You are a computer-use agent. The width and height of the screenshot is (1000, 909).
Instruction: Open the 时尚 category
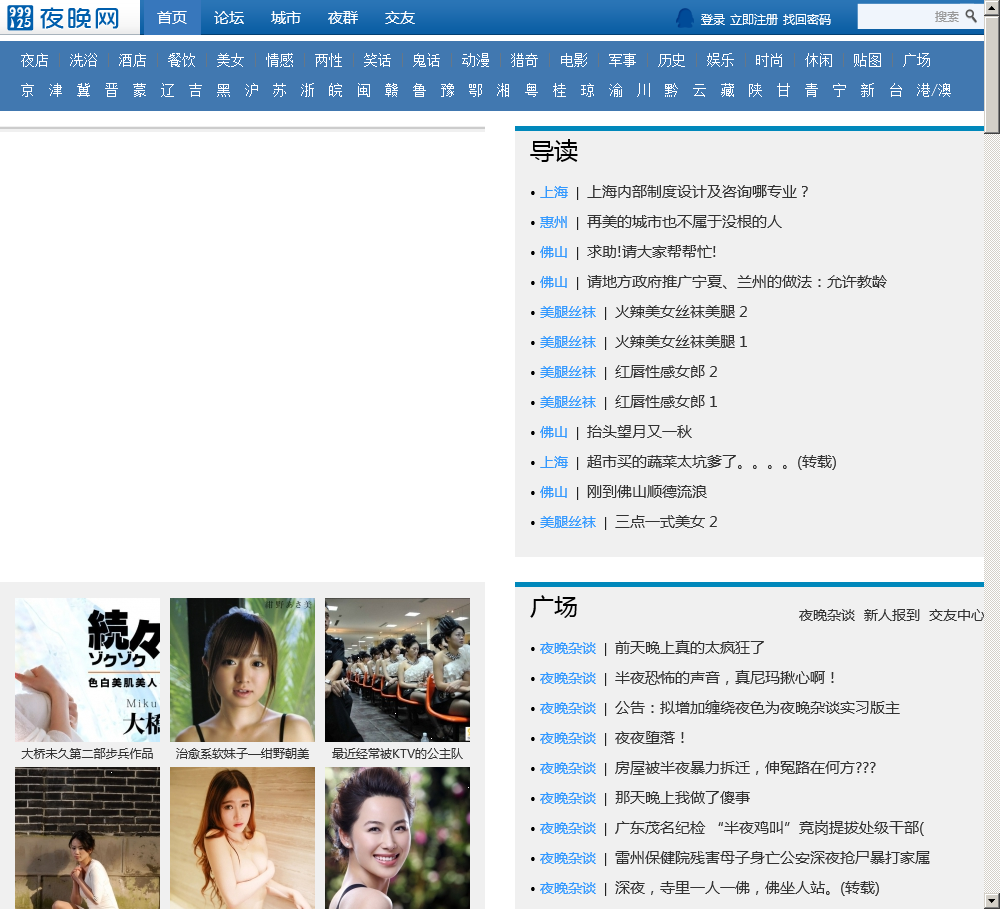[x=769, y=61]
